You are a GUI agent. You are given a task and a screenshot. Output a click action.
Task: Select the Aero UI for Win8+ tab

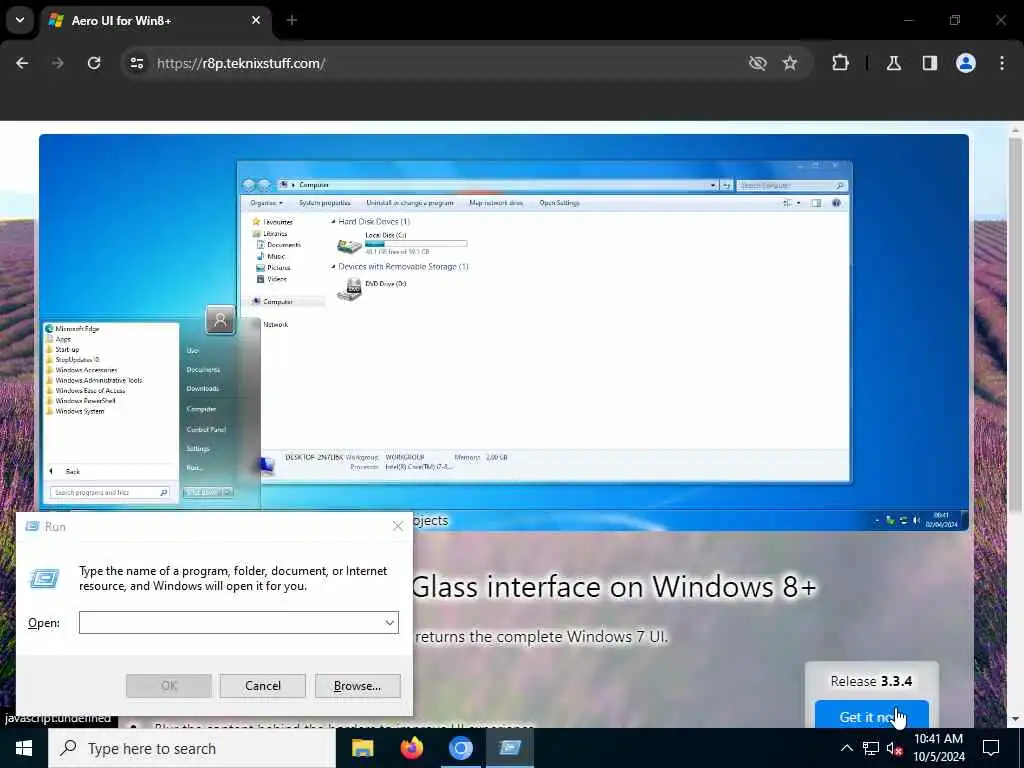pyautogui.click(x=155, y=21)
